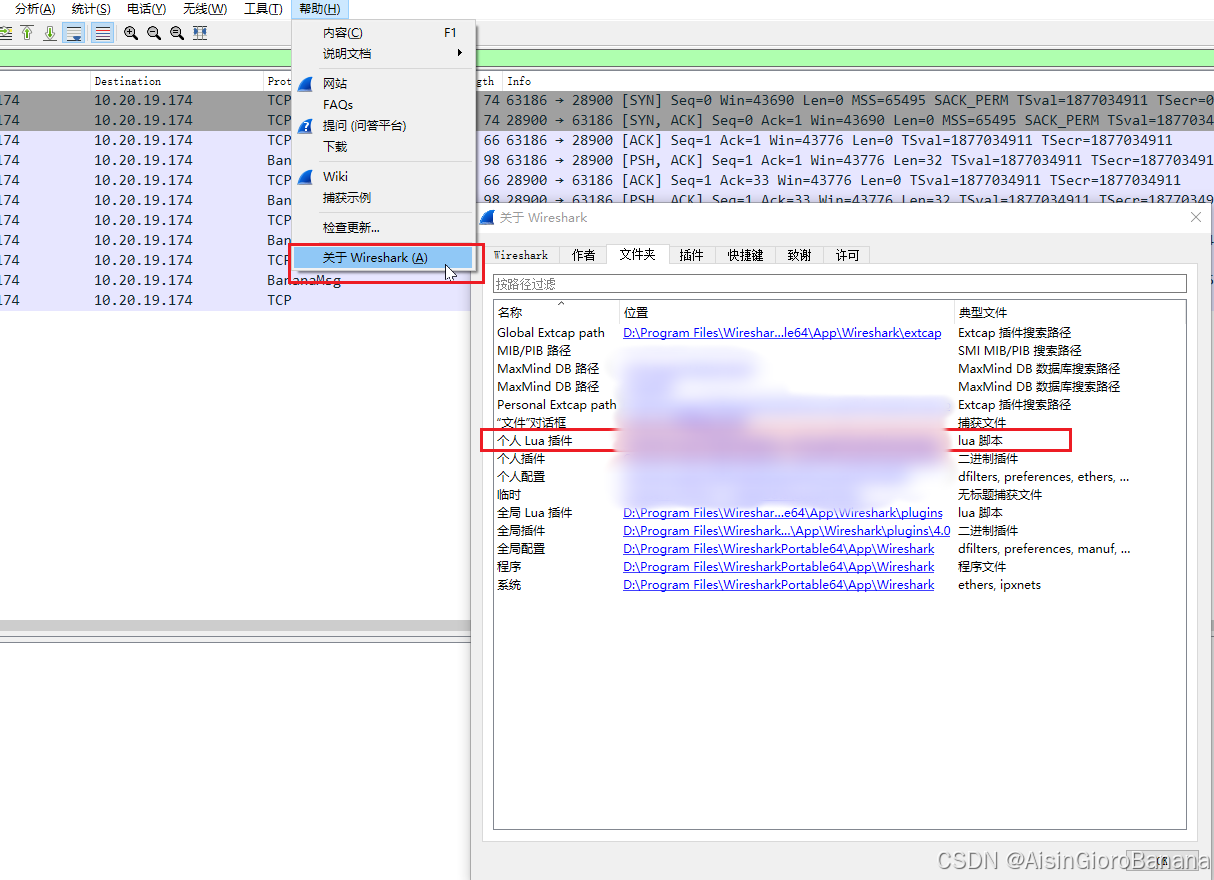Image resolution: width=1214 pixels, height=880 pixels.
Task: Focus the 按路径过滤 filter field
Action: tap(840, 284)
